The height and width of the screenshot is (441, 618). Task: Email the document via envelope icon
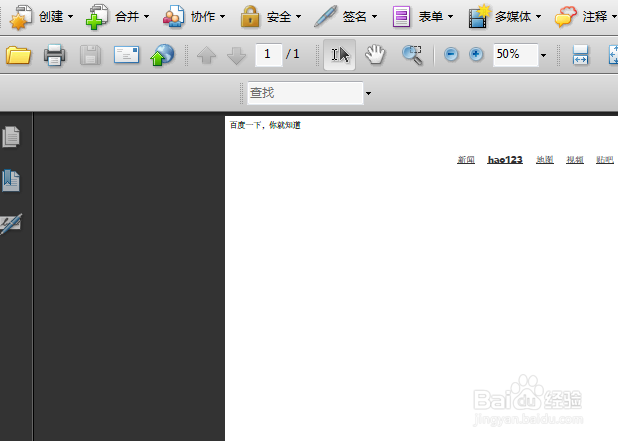tap(126, 55)
